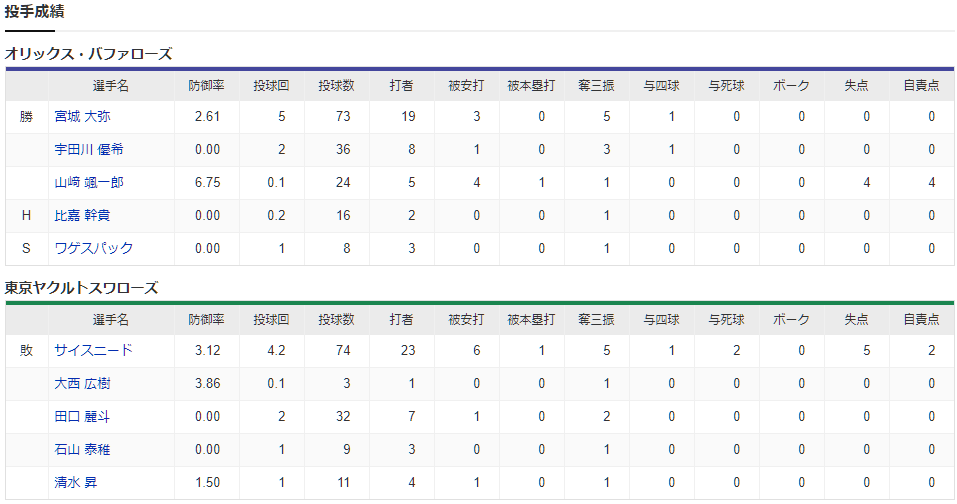The width and height of the screenshot is (957, 504).
Task: Open player link 宇田川 優希
Action: coord(89,149)
